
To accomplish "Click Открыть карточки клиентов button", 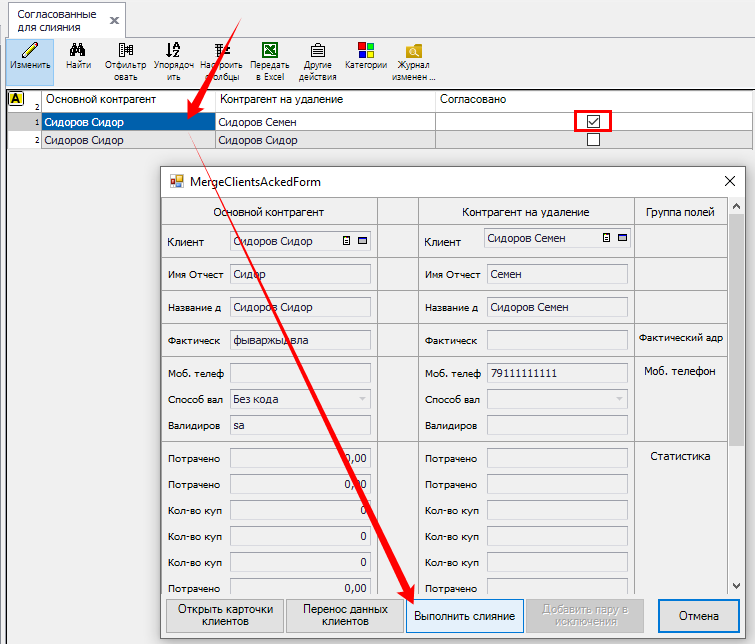I will (x=223, y=615).
